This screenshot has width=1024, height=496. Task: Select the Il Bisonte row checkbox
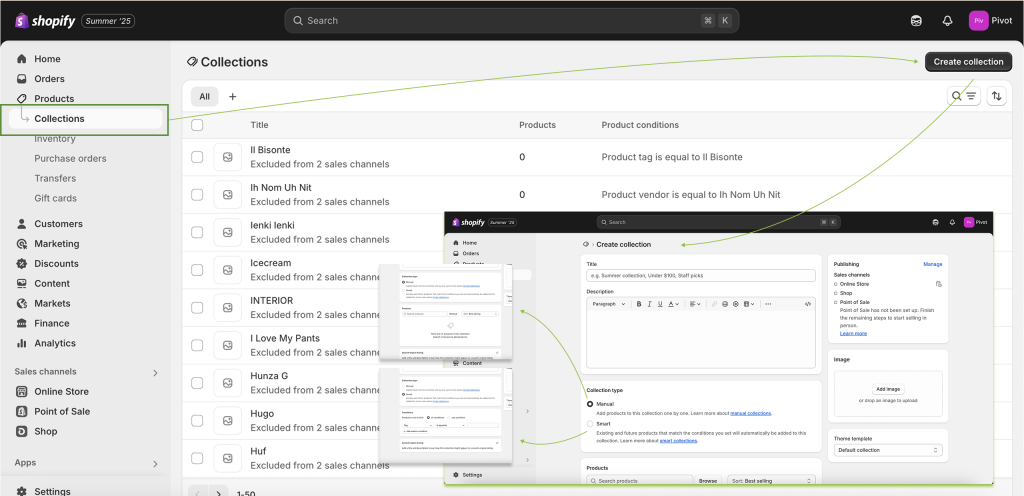point(197,157)
